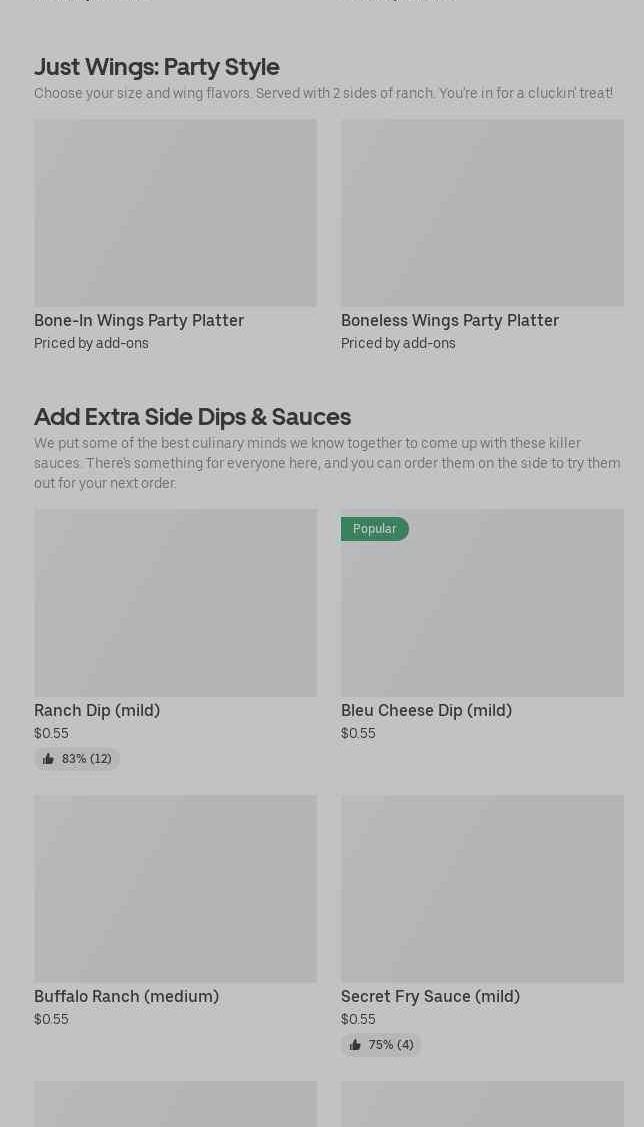View the 75% (4) rating chip

381,1045
